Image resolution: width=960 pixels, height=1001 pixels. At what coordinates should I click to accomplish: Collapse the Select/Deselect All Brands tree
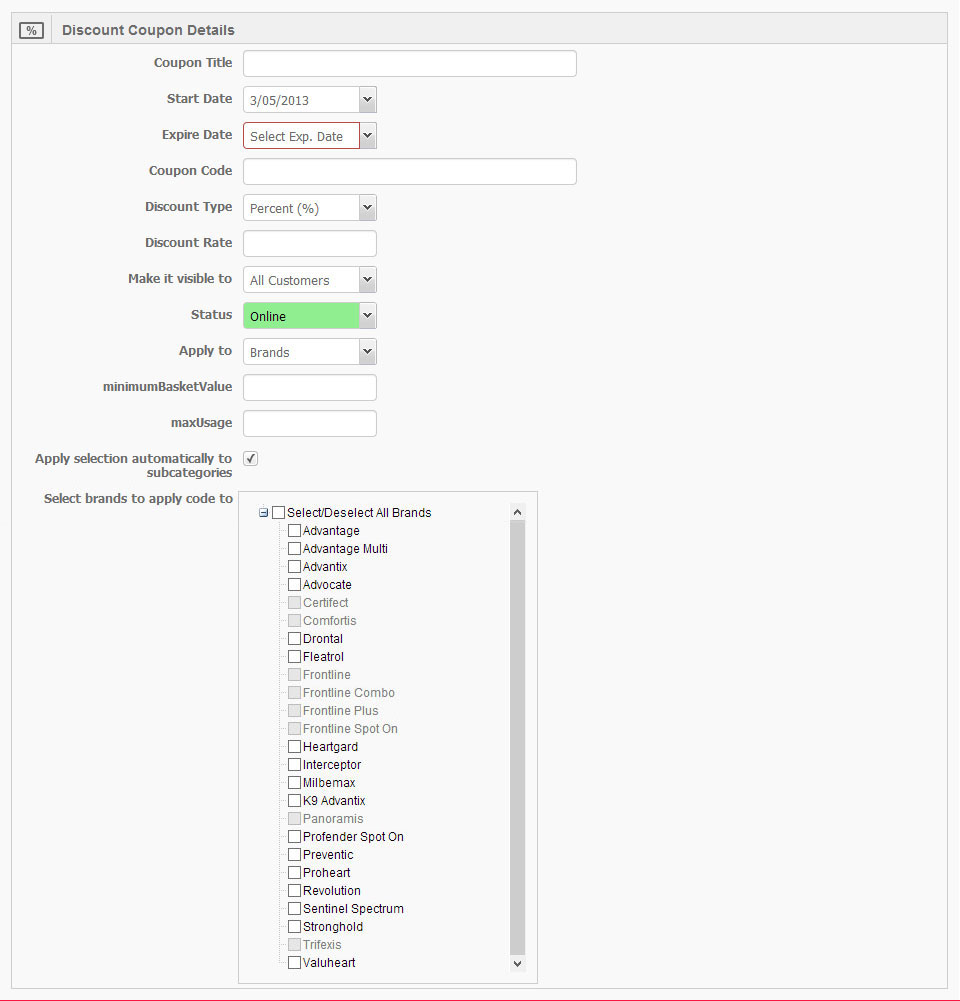(263, 513)
